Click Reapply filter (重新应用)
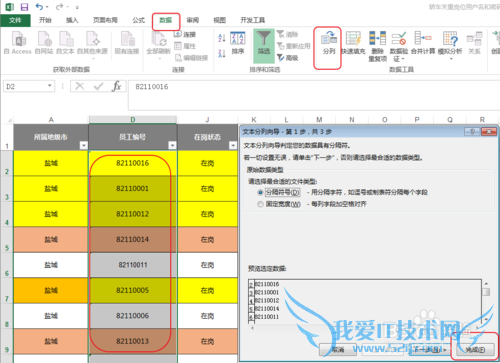The width and height of the screenshot is (500, 363). click(x=294, y=46)
